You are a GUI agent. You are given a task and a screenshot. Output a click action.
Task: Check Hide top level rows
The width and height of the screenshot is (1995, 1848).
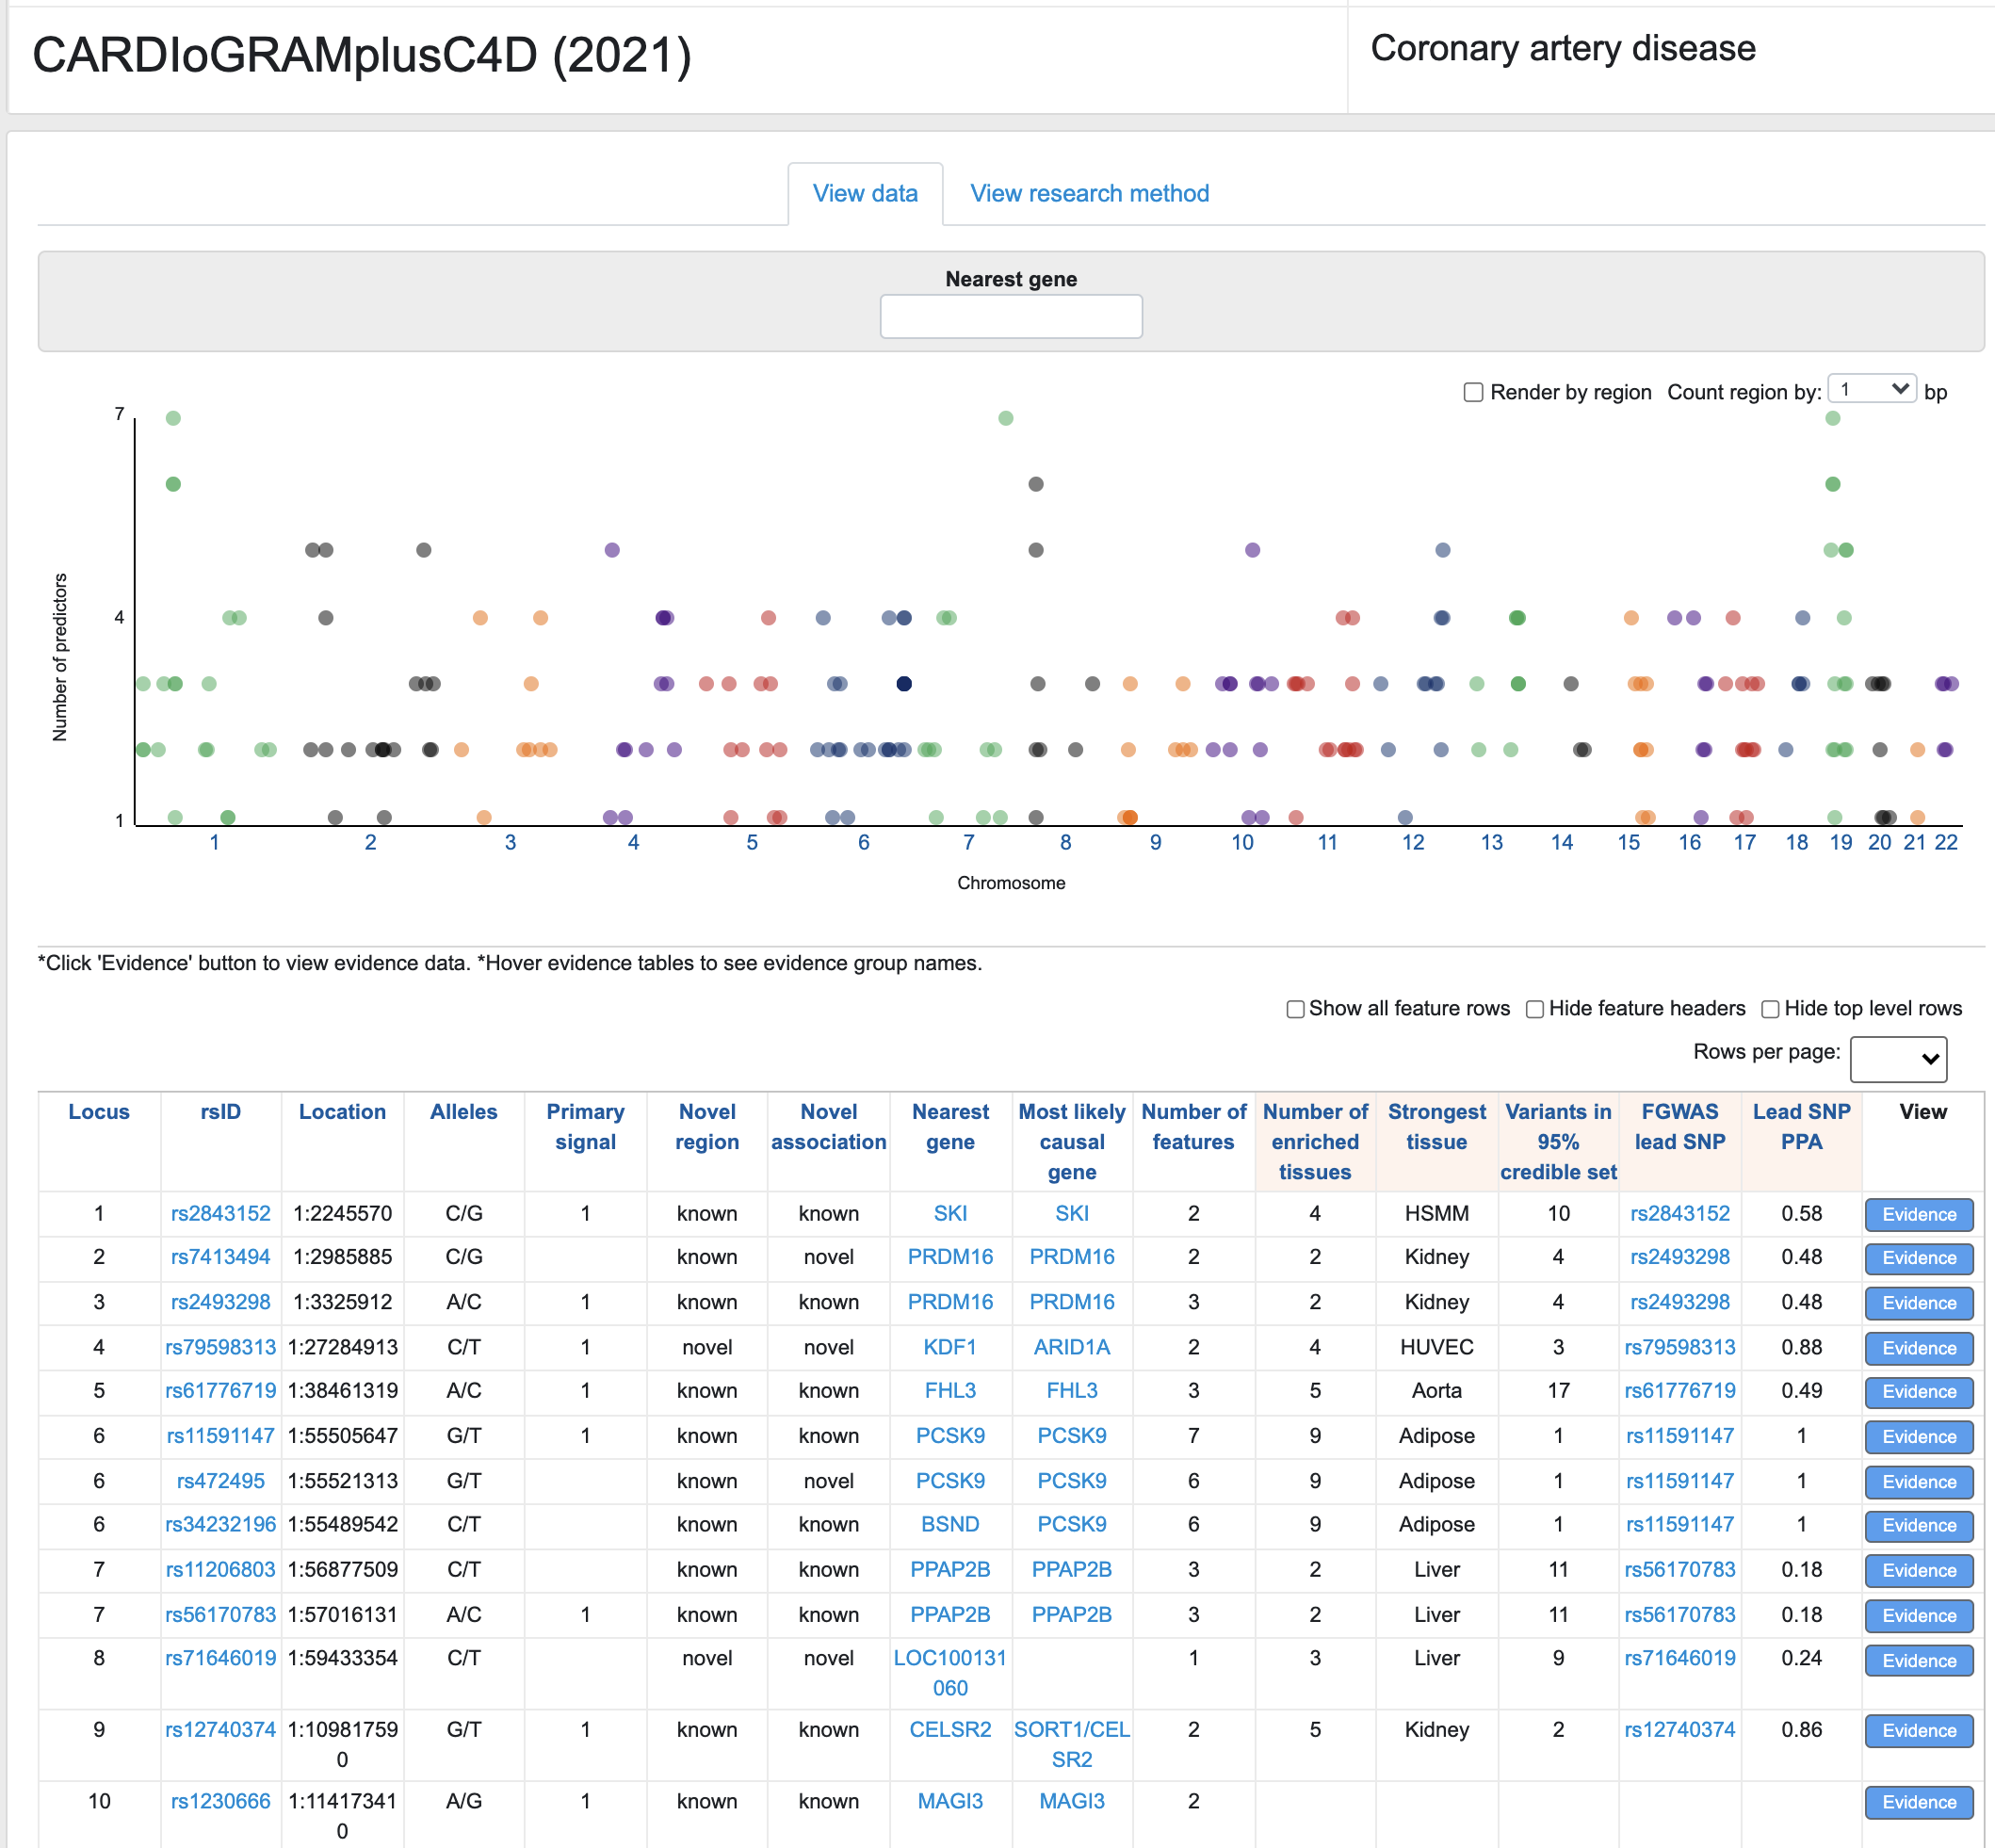coord(1770,1009)
